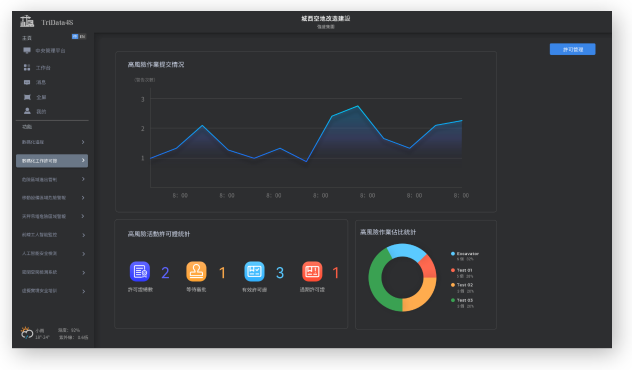Click the y-axis label "3" on line chart
The width and height of the screenshot is (632, 370).
[x=143, y=99]
